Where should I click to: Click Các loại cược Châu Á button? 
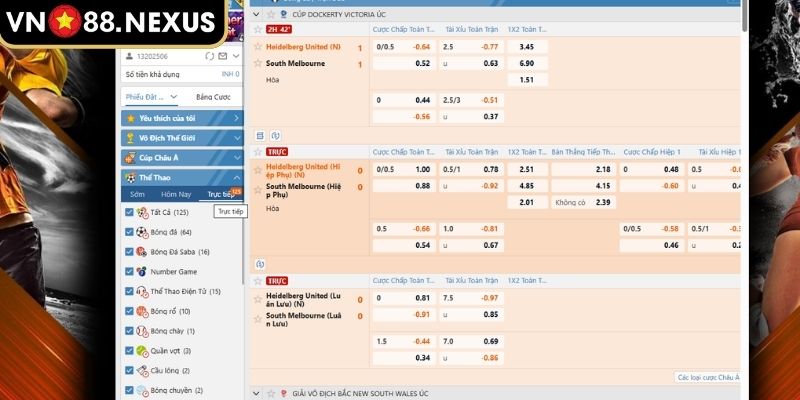(x=708, y=378)
